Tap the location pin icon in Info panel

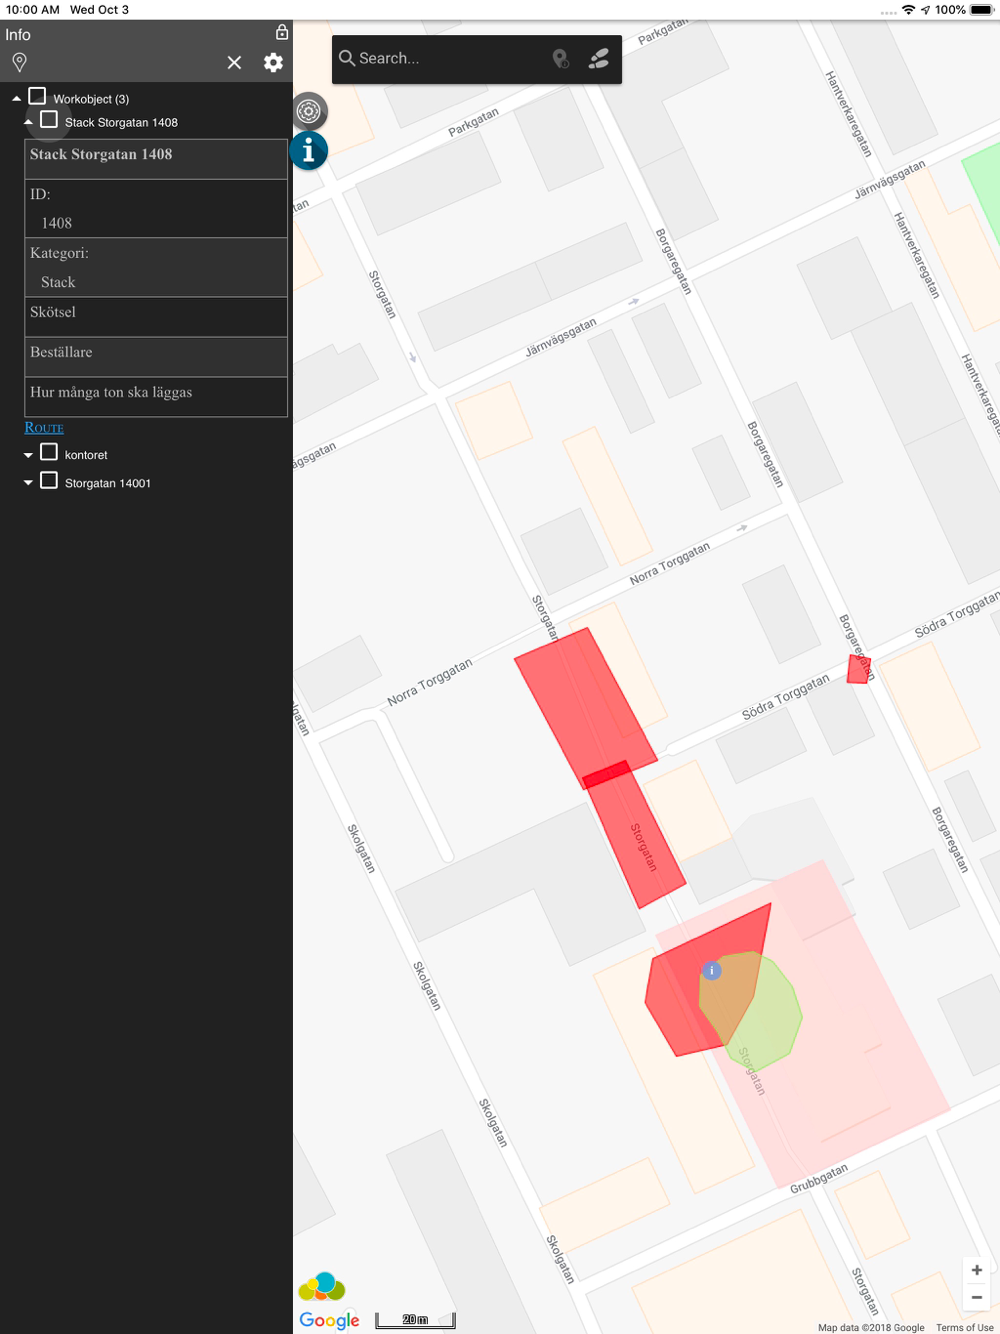tap(19, 63)
